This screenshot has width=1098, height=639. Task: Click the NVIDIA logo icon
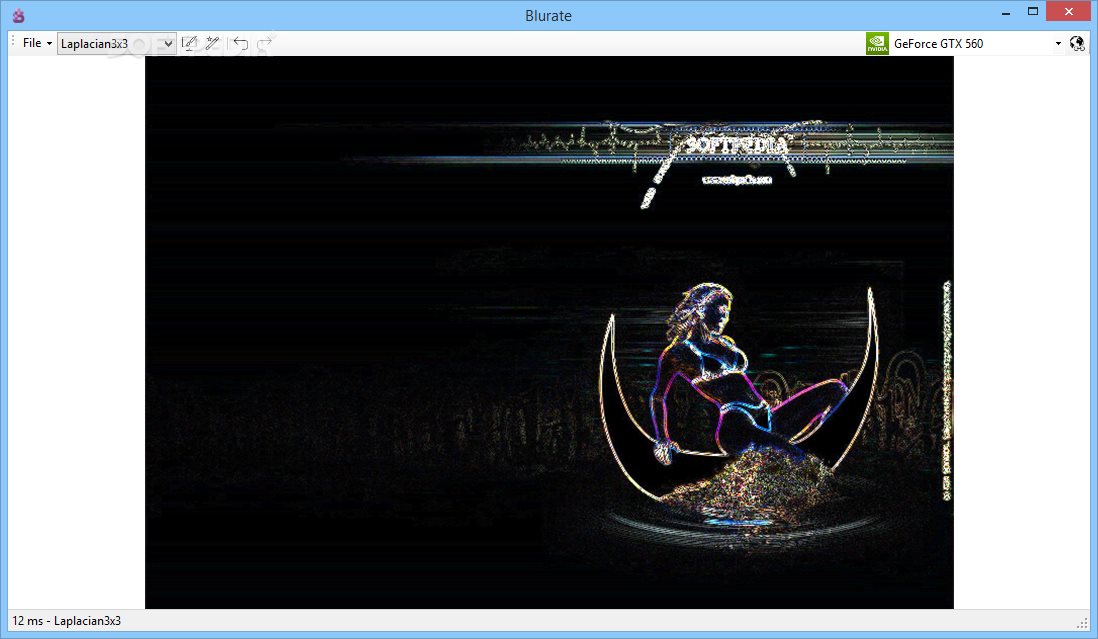(x=877, y=43)
